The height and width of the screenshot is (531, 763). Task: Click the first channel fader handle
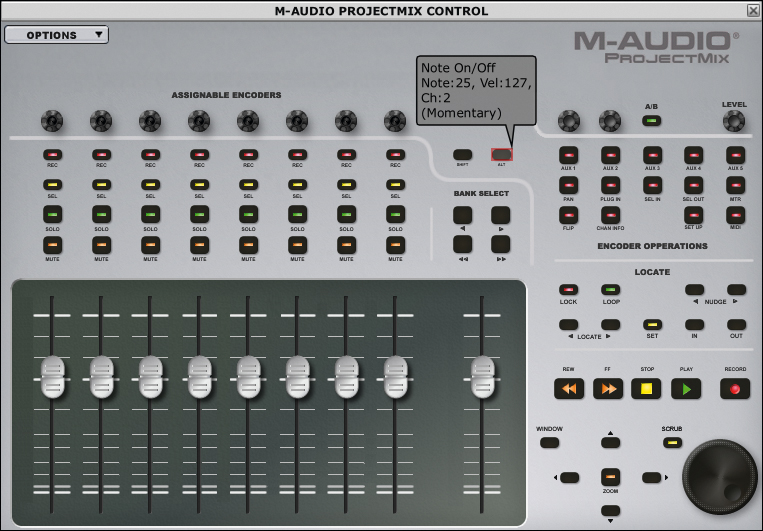tap(53, 378)
